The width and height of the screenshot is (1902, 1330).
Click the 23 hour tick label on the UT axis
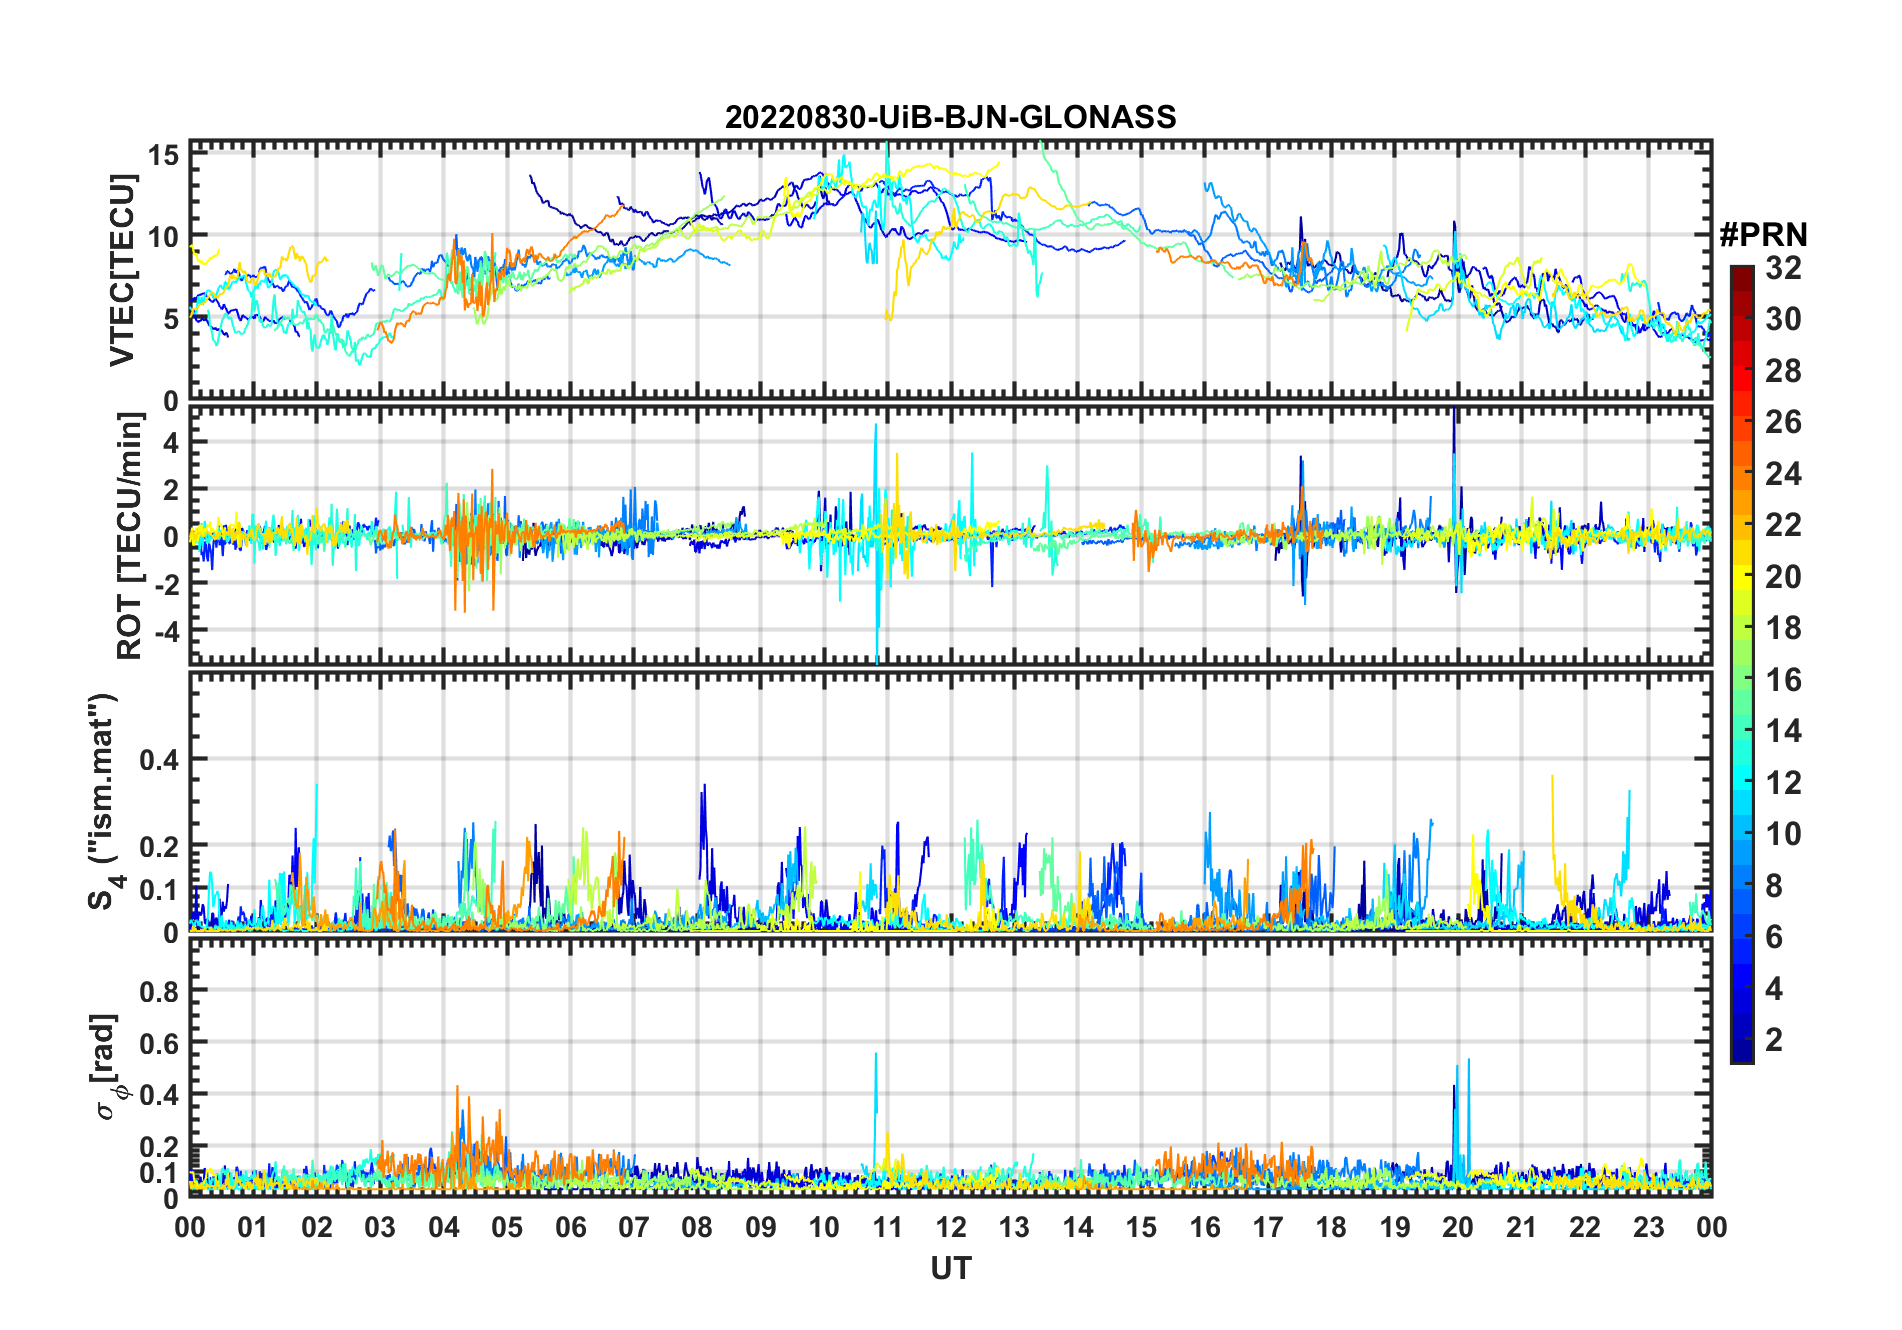(x=1648, y=1228)
